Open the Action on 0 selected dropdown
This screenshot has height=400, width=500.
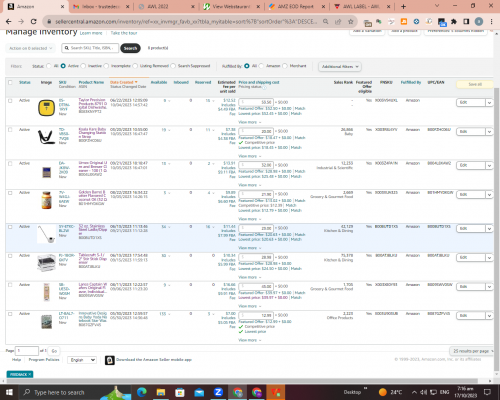pos(30,48)
